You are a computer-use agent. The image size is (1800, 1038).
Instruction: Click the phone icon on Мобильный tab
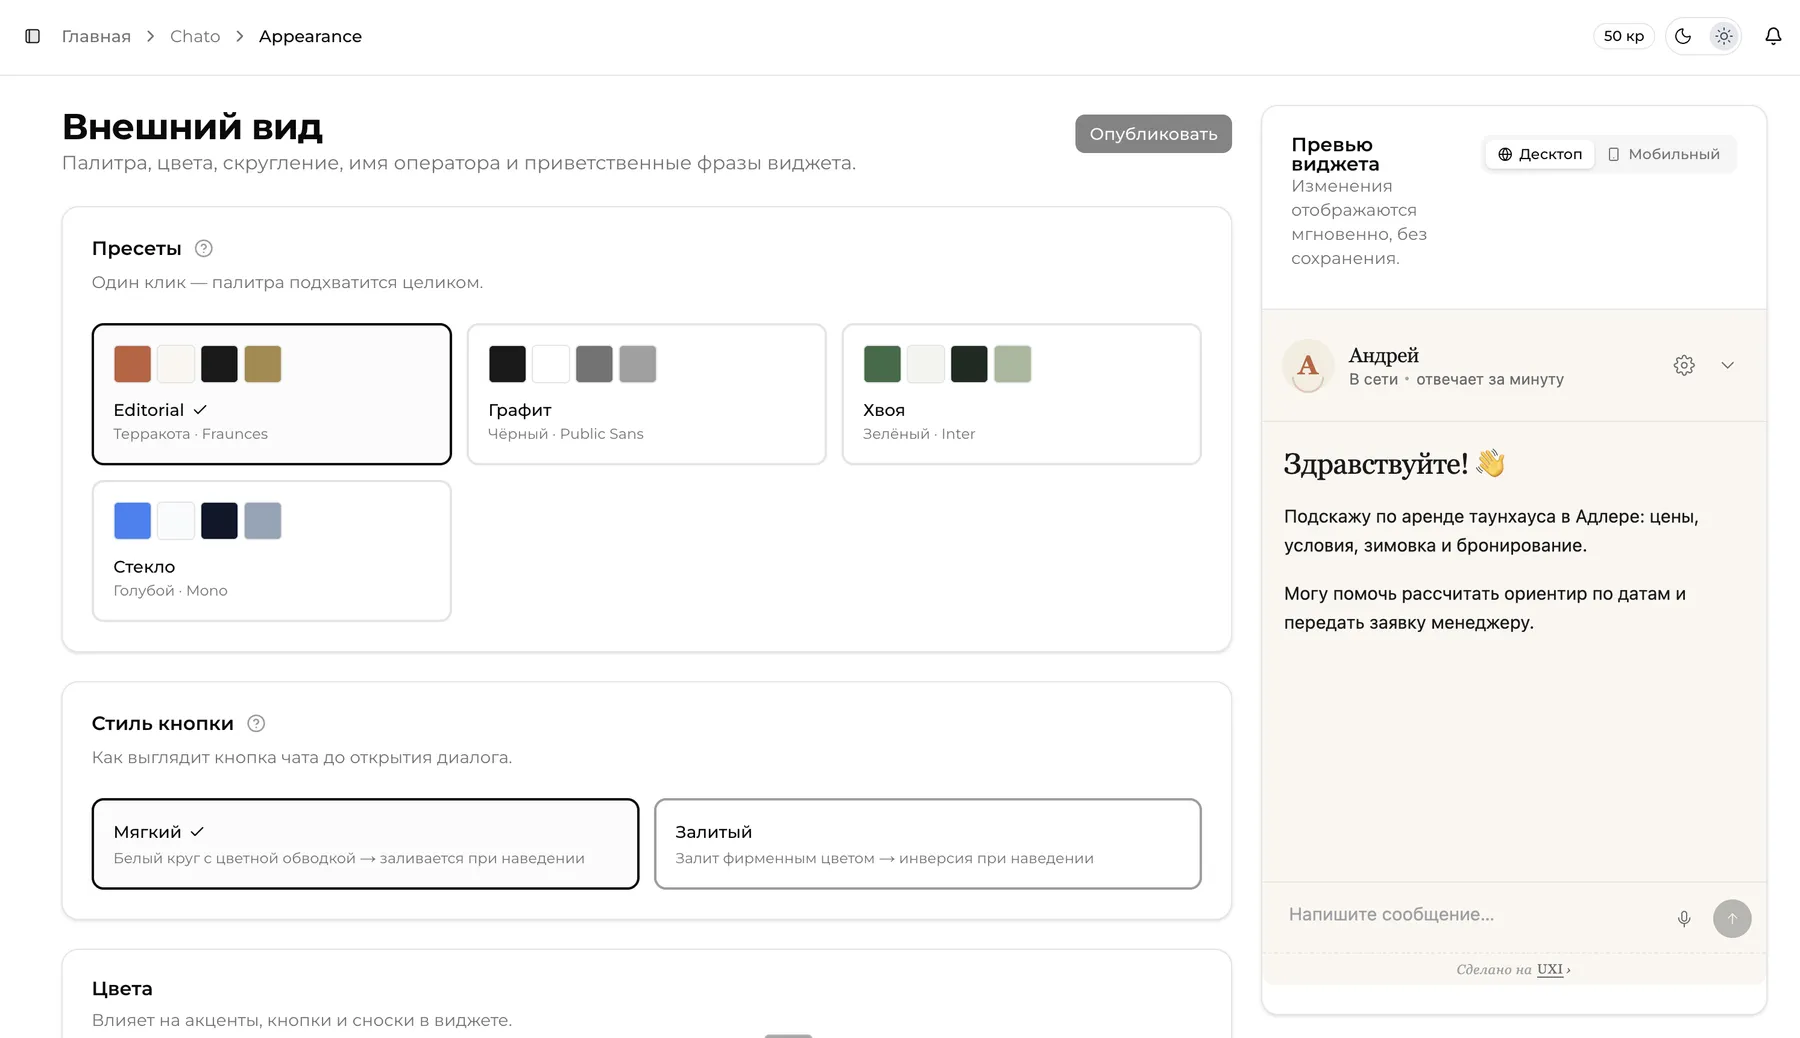click(x=1613, y=154)
